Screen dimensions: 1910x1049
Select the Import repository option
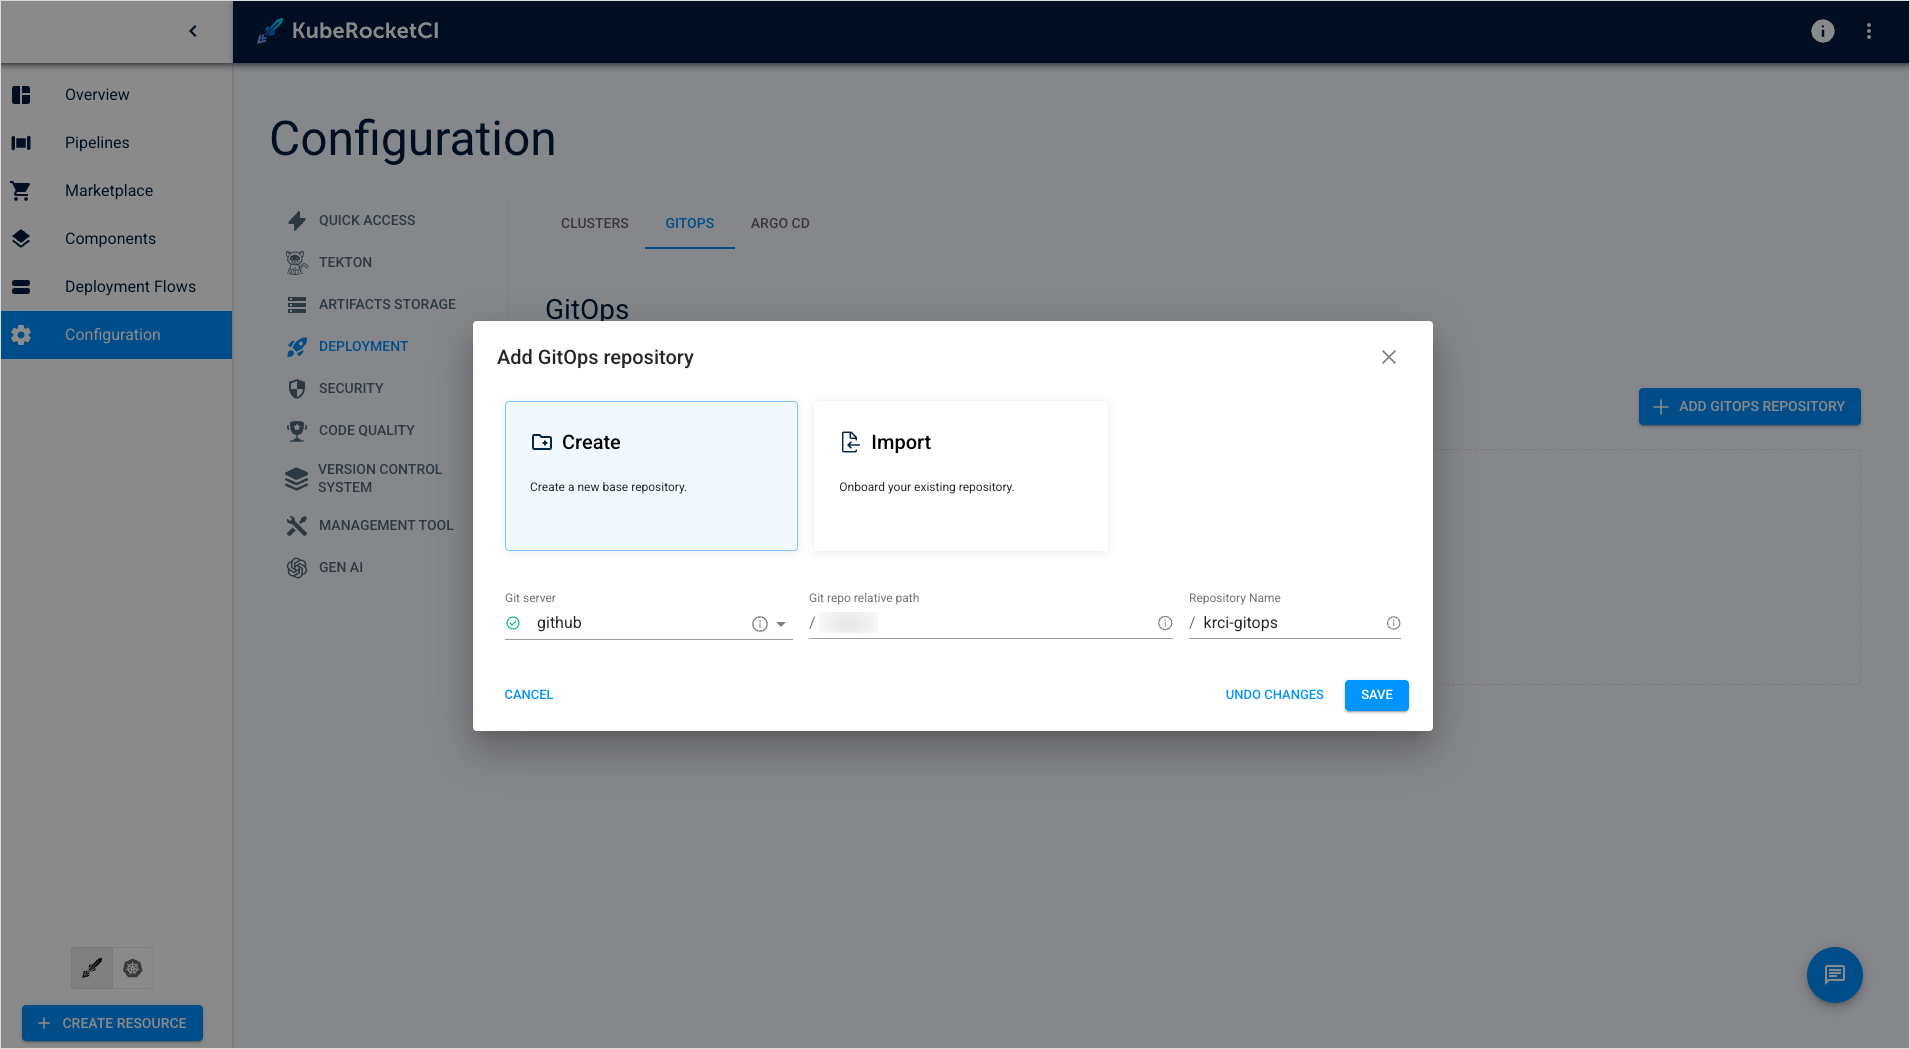pyautogui.click(x=959, y=476)
